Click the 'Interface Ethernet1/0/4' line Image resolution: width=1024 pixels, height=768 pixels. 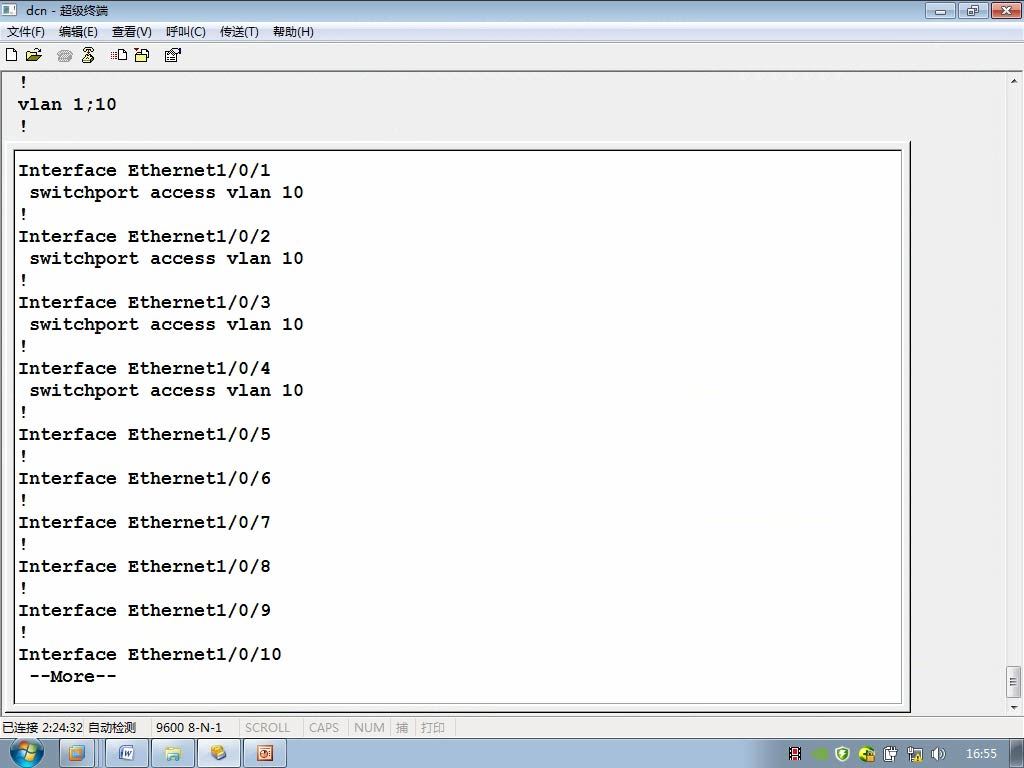144,368
